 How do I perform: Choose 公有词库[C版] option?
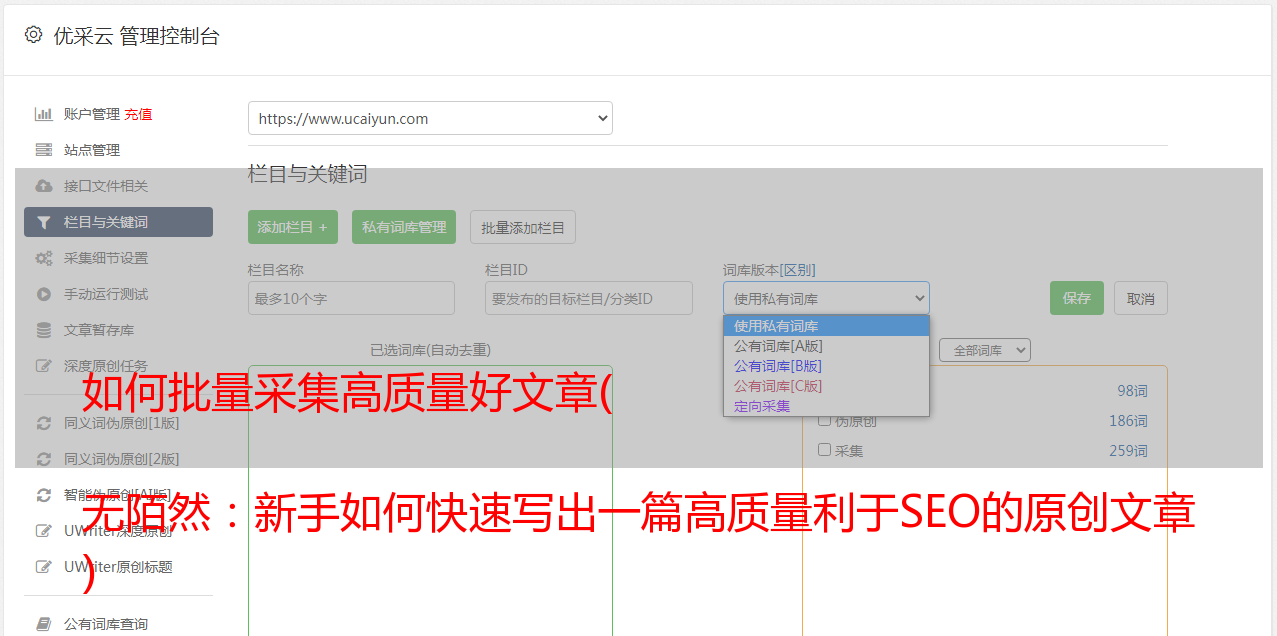point(826,386)
